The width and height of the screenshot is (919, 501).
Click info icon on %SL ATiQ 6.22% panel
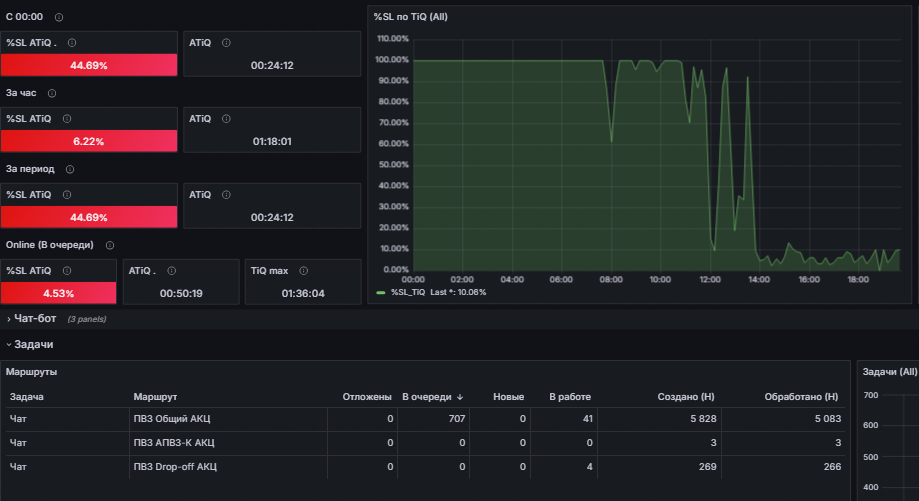(x=67, y=119)
